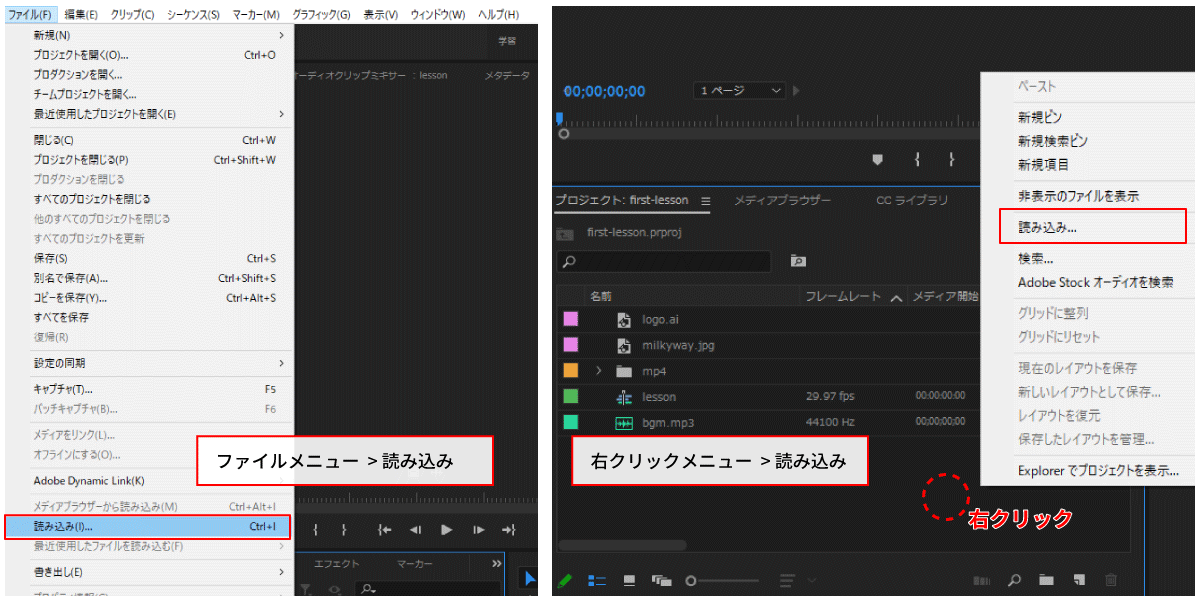Viewport: 1200px width, 600px height.
Task: Click the playhead marker on monitor ruler
Action: tap(561, 119)
